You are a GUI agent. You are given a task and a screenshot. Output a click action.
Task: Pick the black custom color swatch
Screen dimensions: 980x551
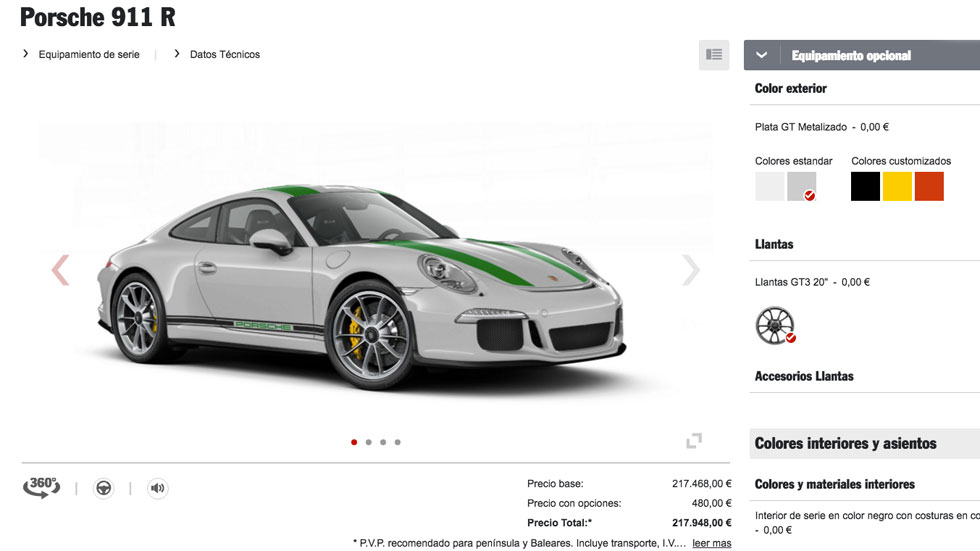(x=866, y=186)
